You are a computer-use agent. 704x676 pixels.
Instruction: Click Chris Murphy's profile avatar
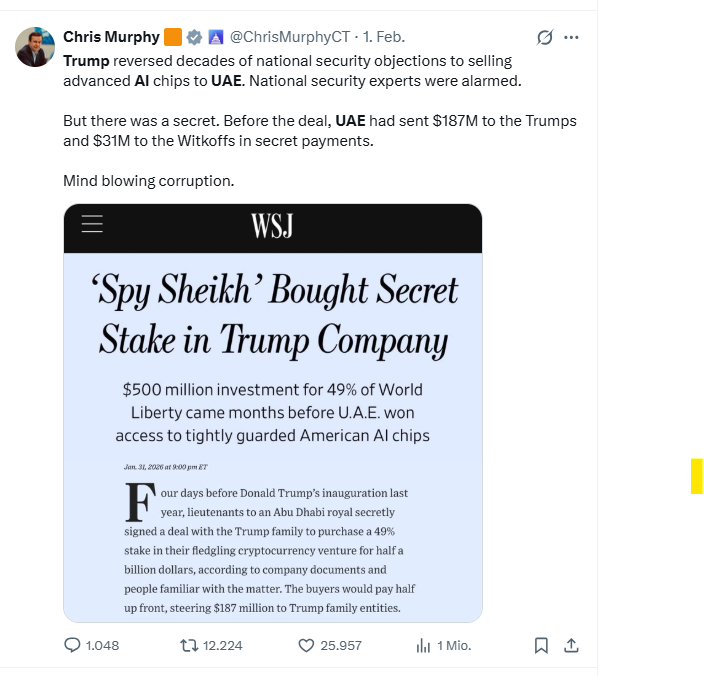click(x=35, y=47)
